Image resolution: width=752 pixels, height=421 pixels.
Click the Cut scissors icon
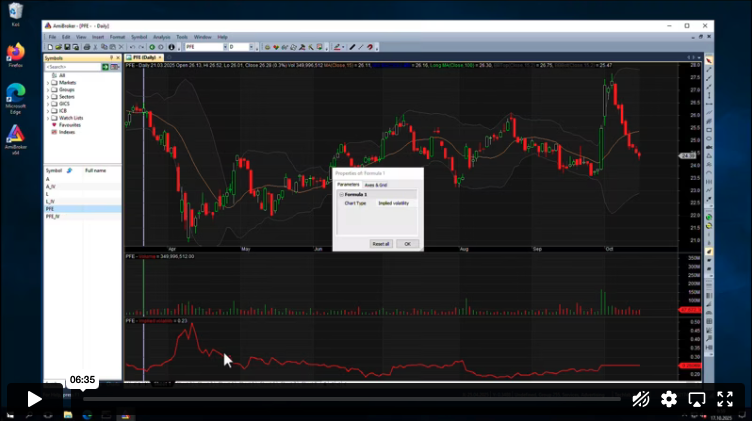click(x=95, y=47)
